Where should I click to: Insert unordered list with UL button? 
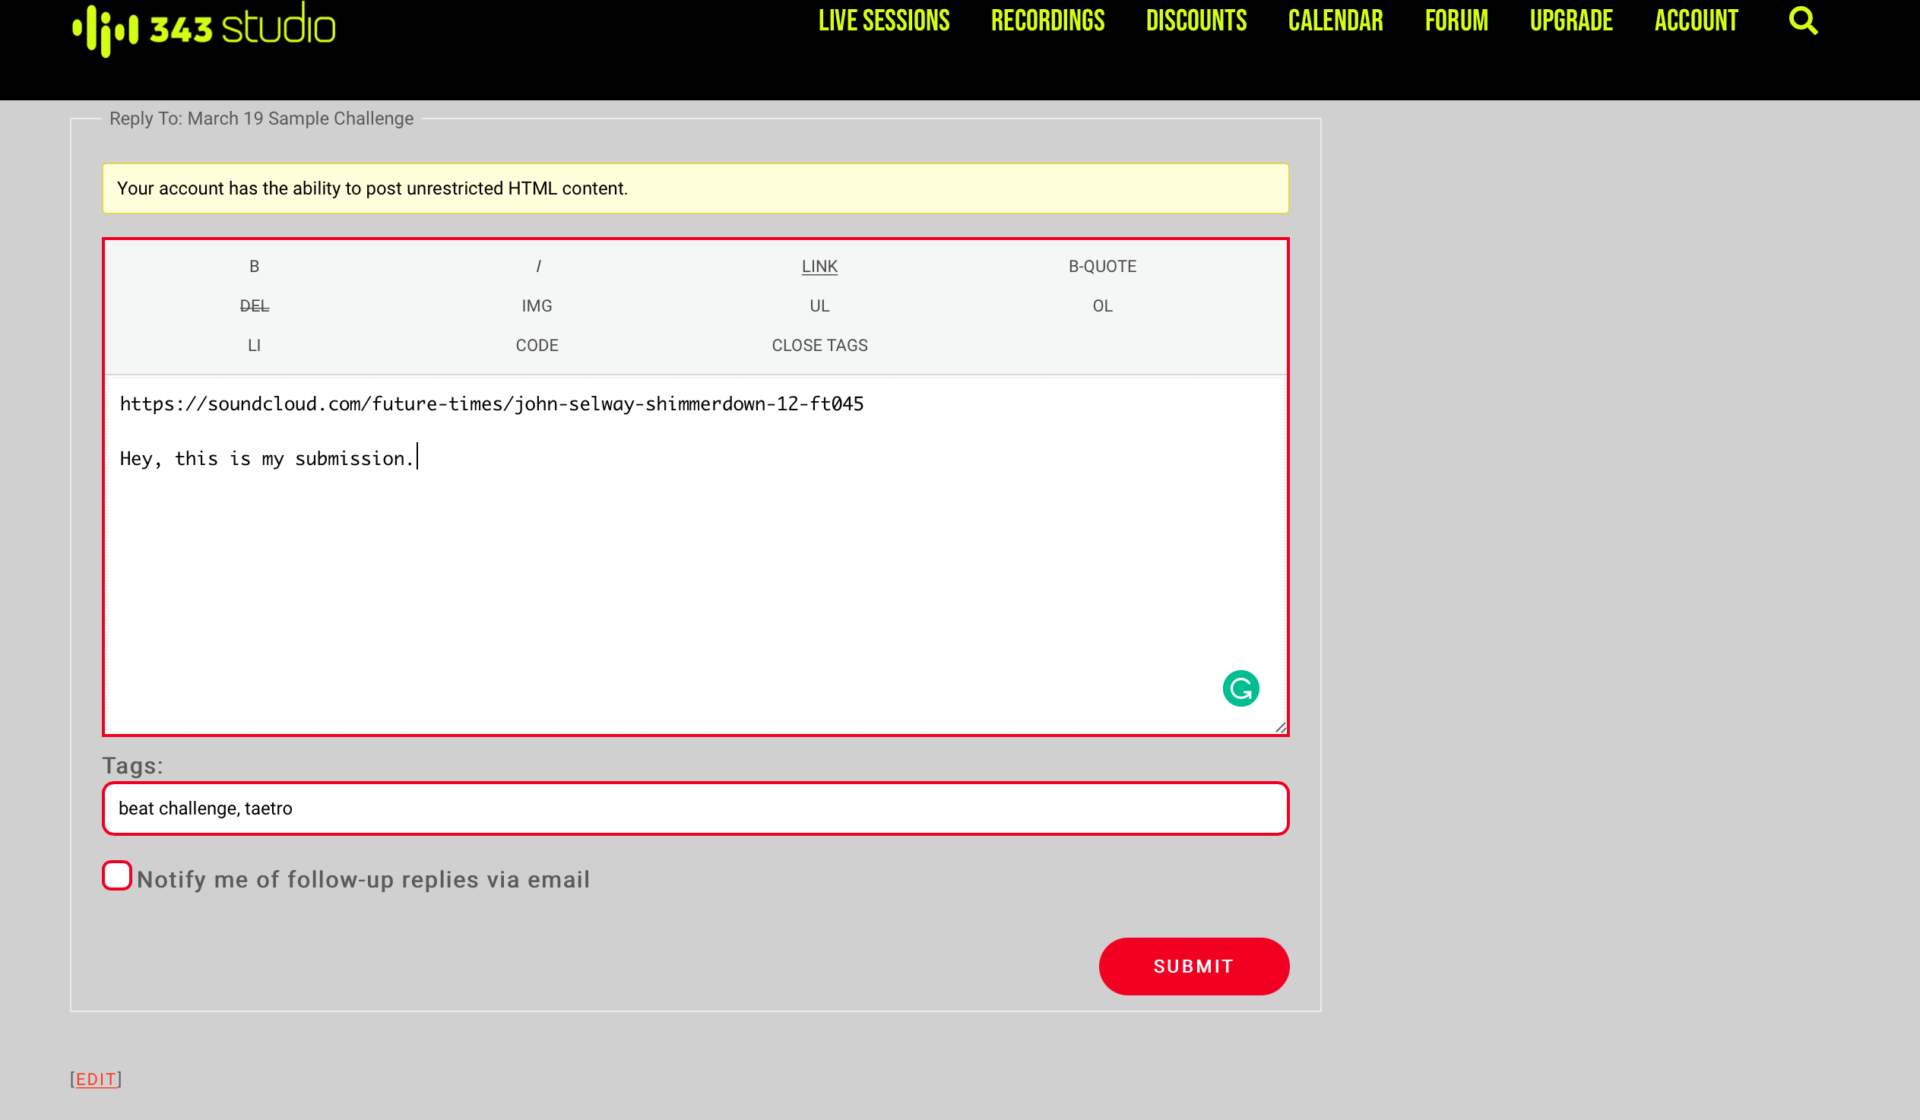point(820,306)
